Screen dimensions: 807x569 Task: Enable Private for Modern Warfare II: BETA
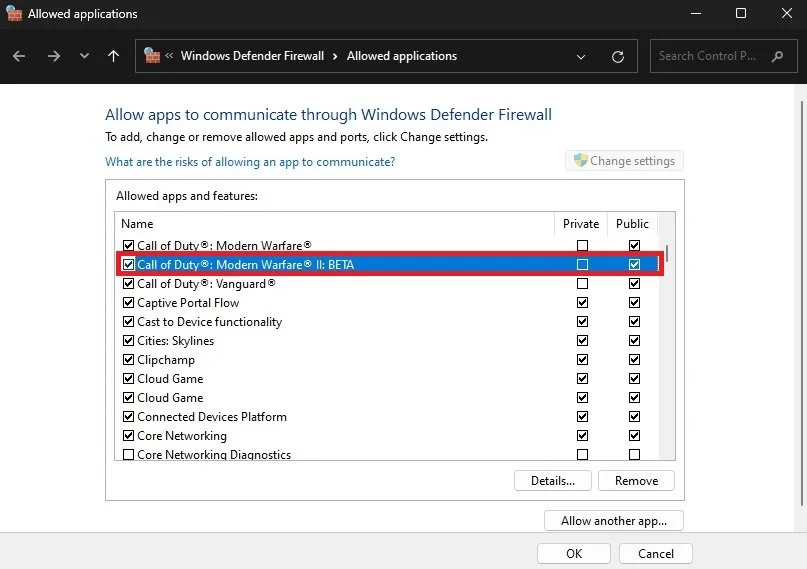pos(583,264)
